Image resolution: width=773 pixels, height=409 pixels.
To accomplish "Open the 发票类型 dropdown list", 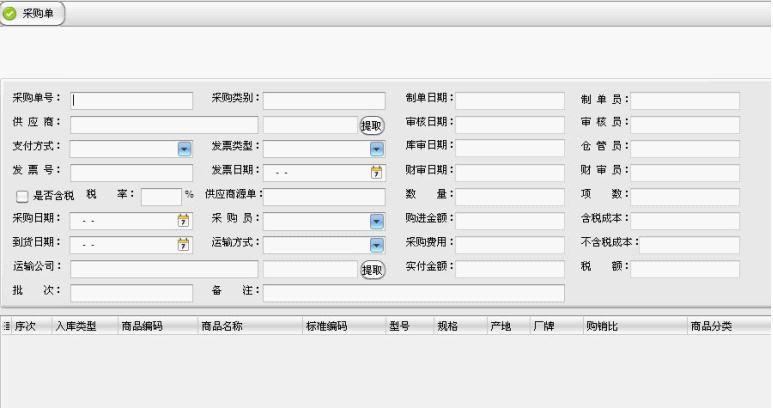I will [377, 148].
